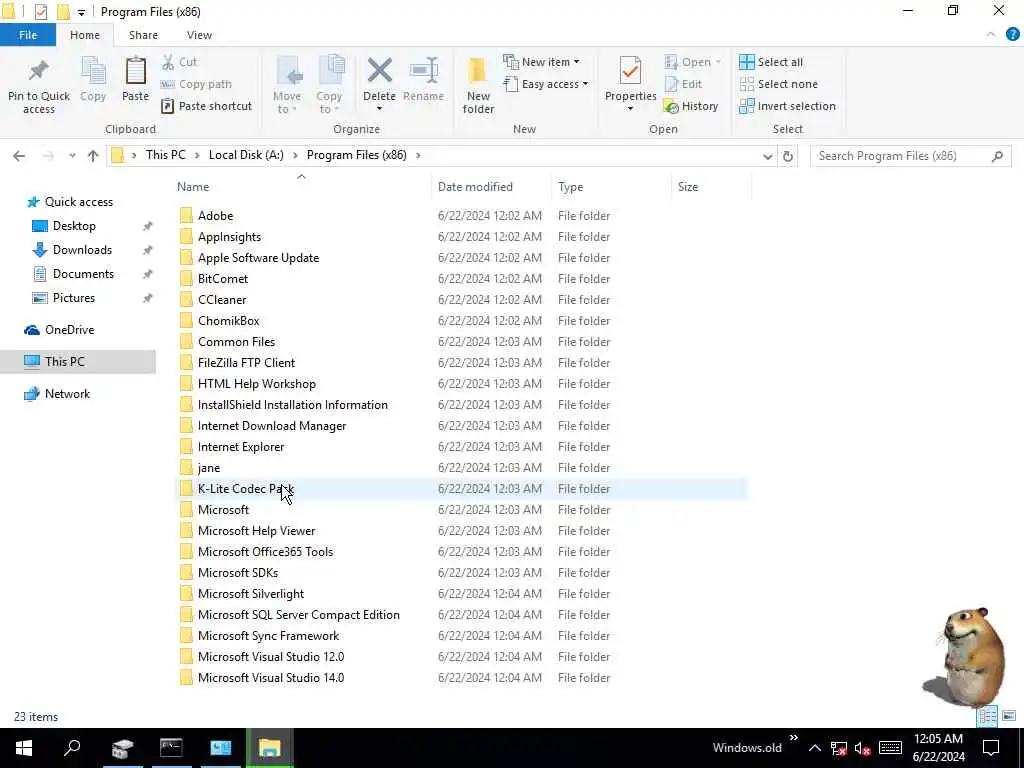Sort by Name column header
Screen dimensions: 1024x768
tap(193, 187)
